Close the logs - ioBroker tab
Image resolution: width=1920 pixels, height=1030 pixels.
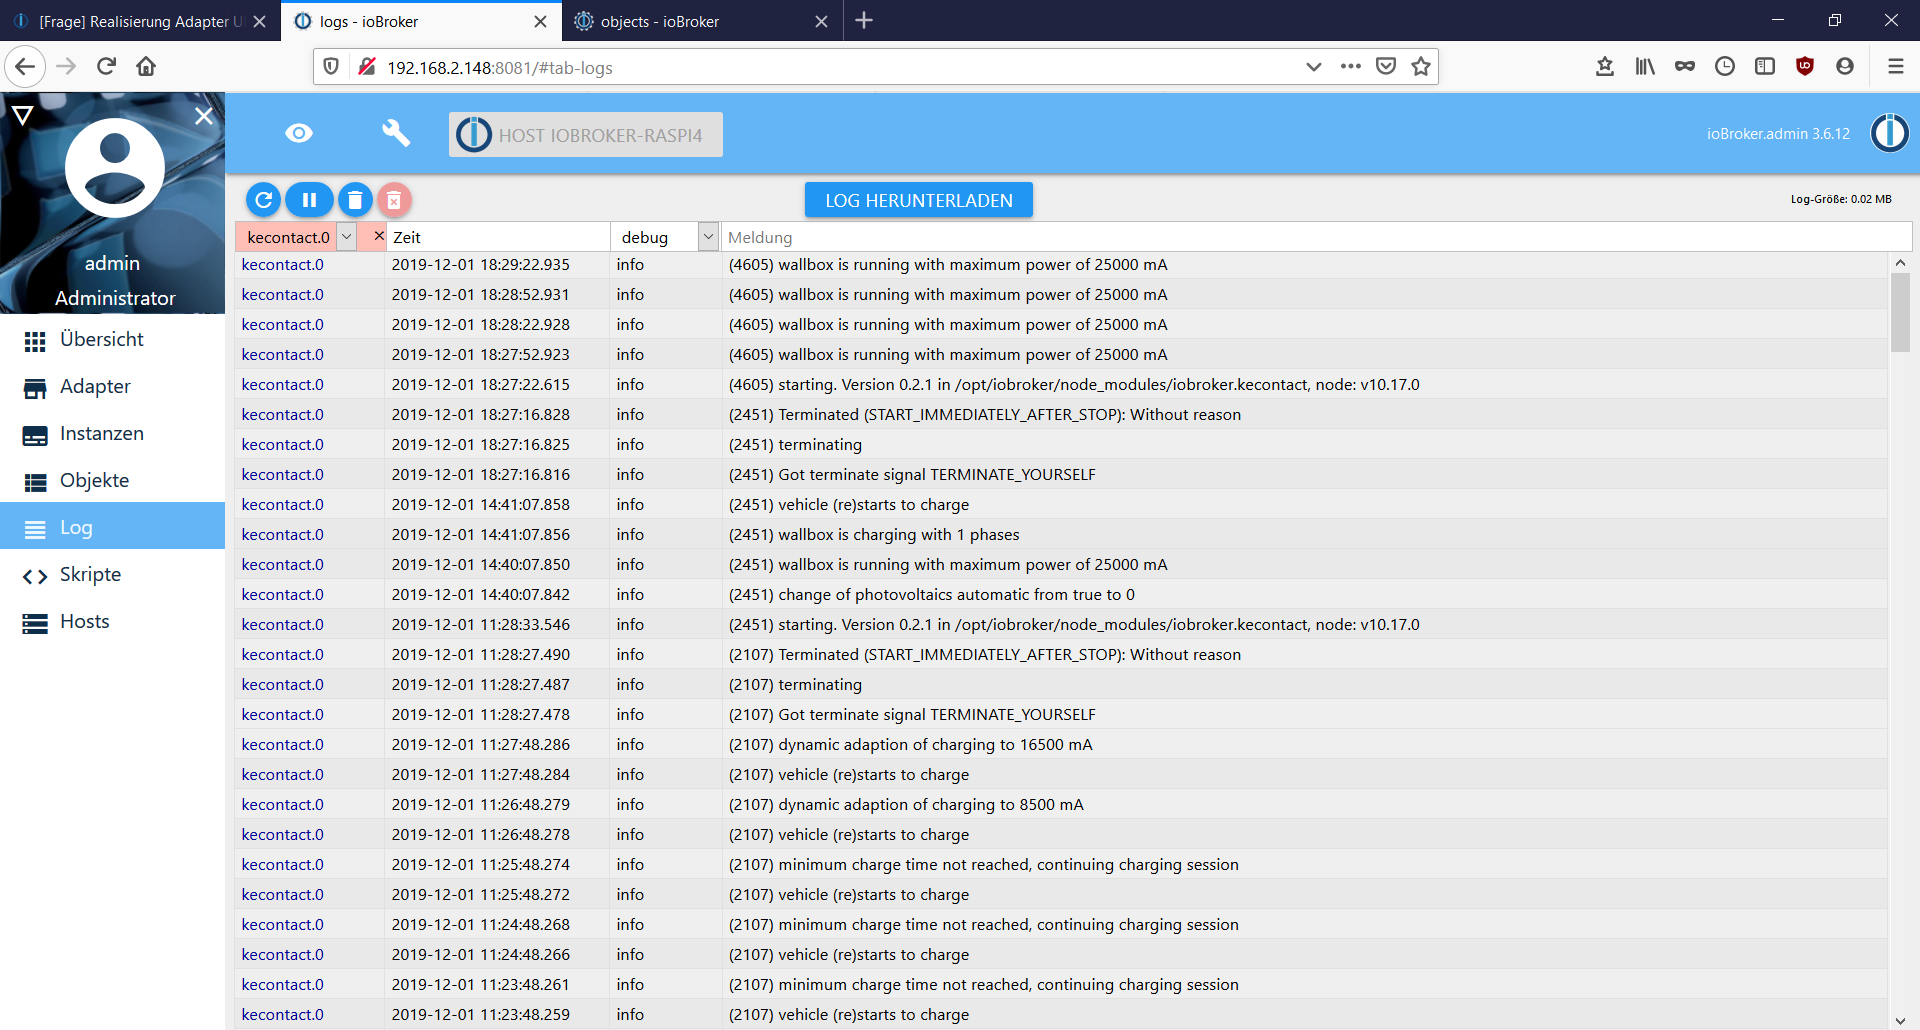(541, 21)
